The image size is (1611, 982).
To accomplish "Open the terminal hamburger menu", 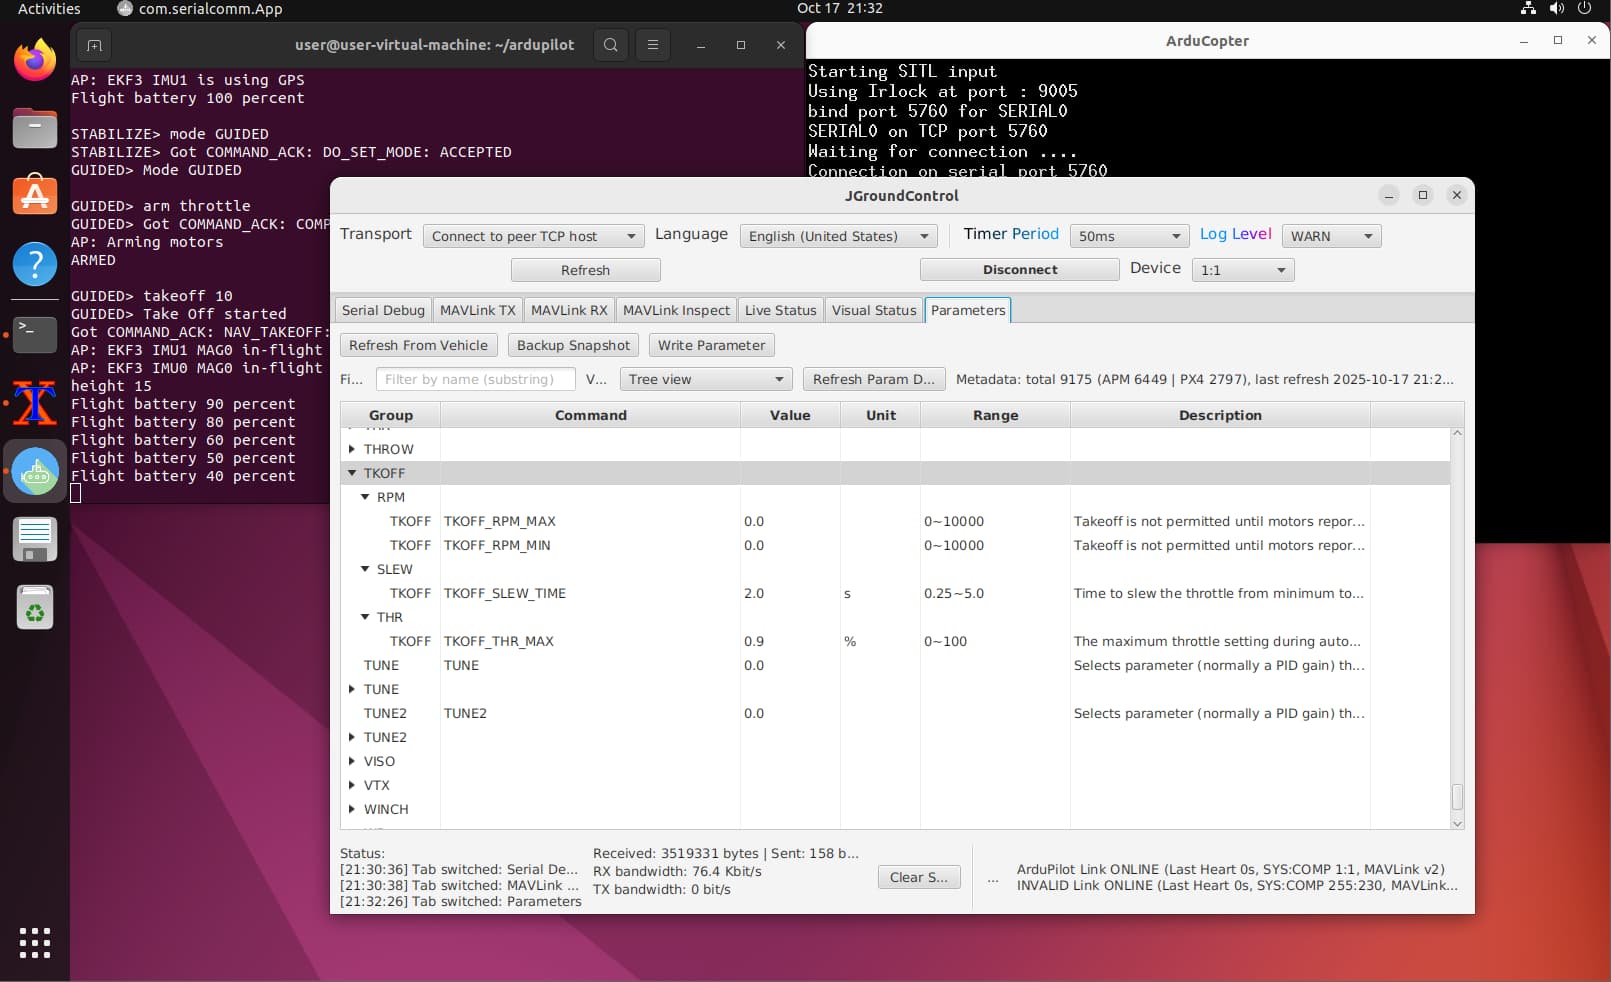I will [653, 45].
